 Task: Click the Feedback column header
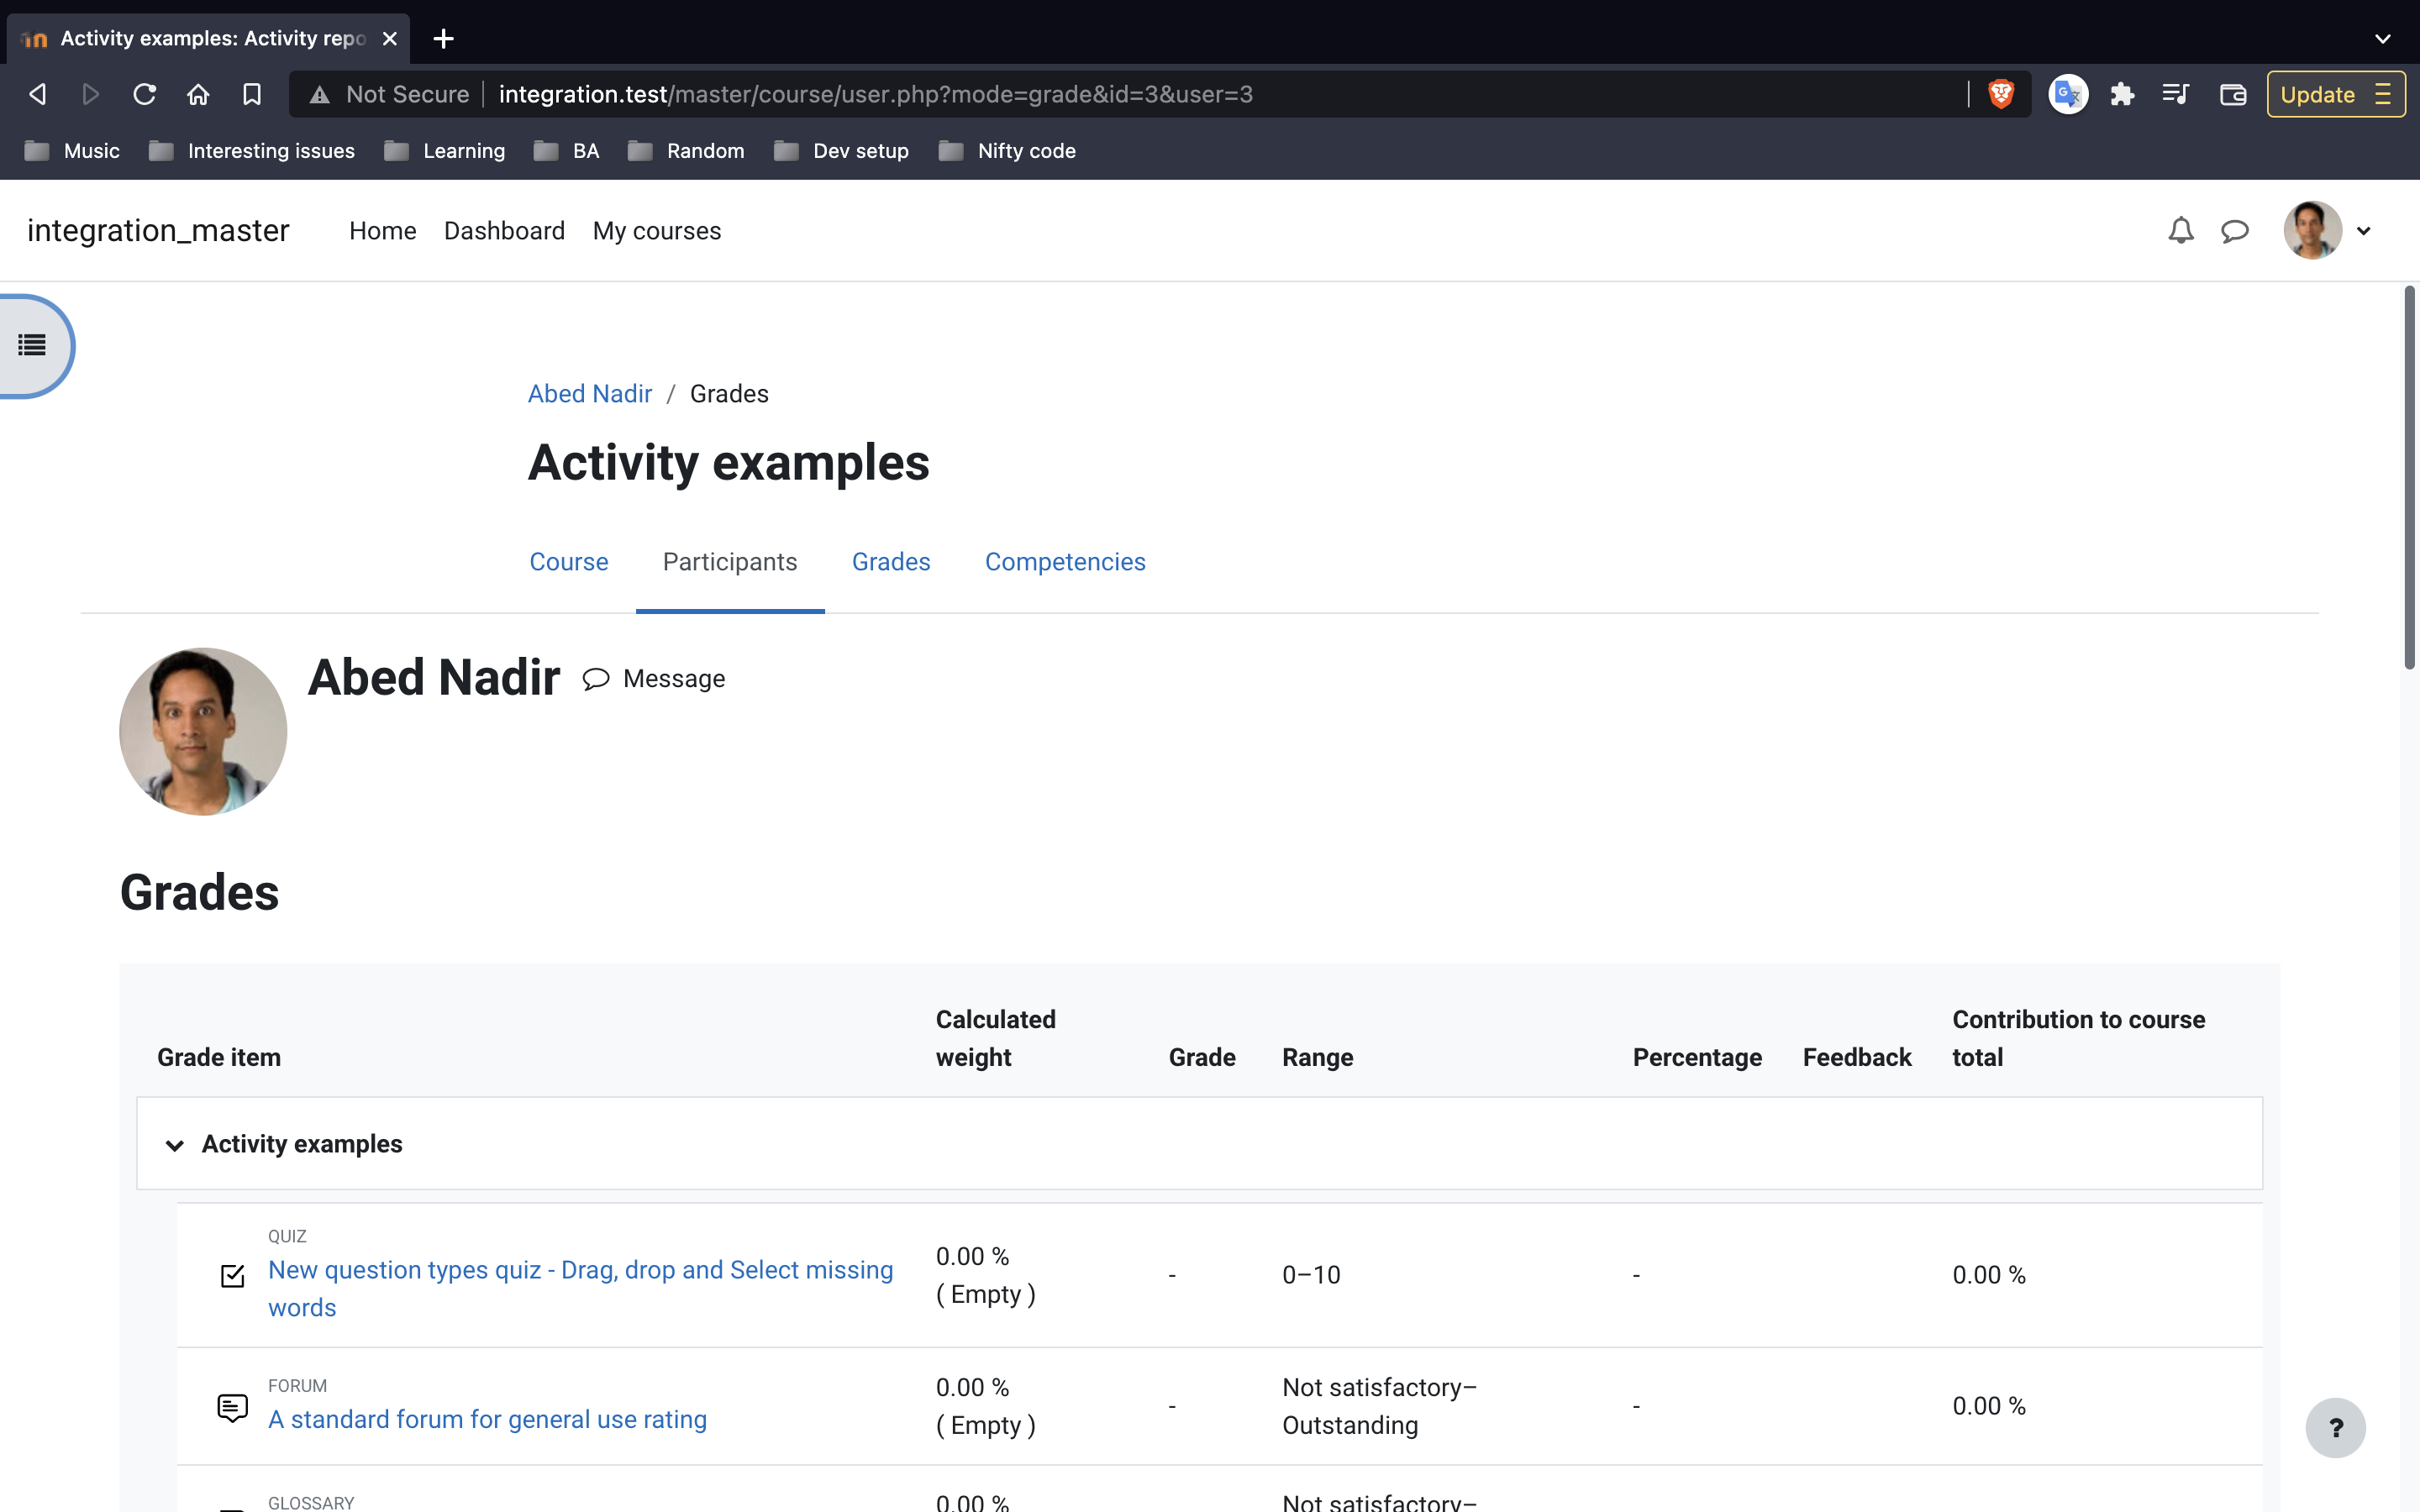click(x=1857, y=1058)
